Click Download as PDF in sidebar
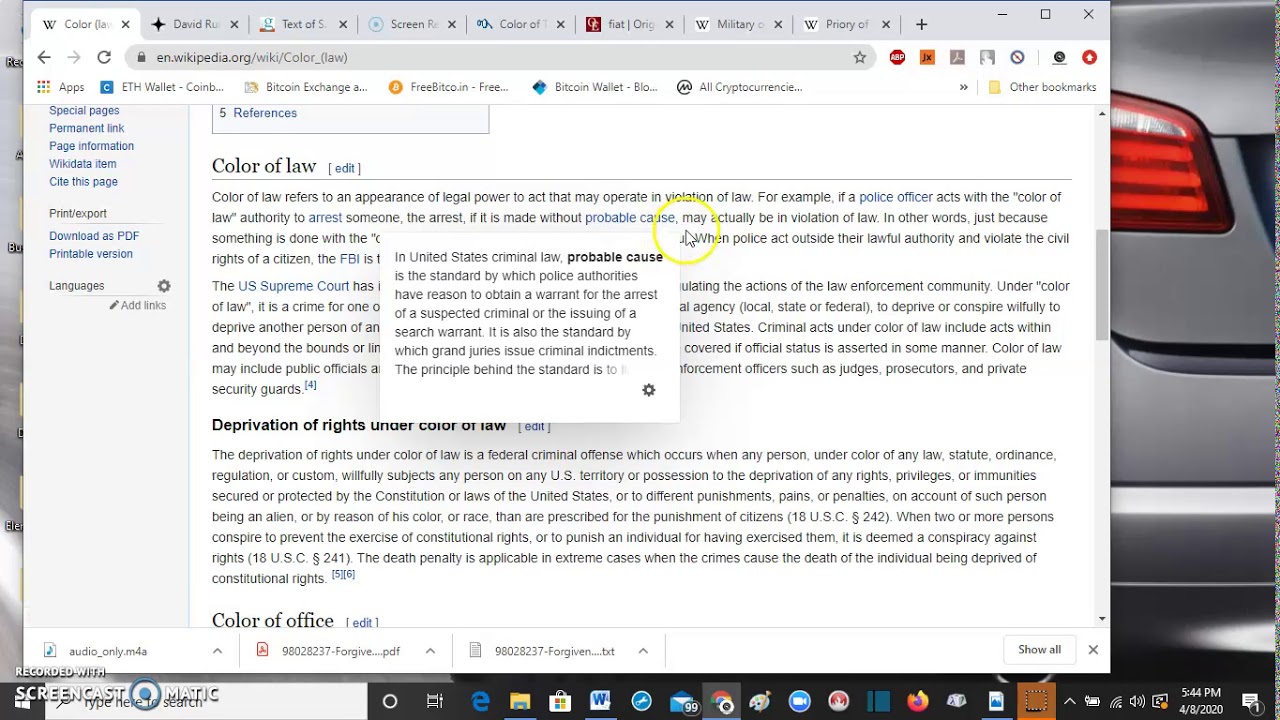Screen dimensions: 1280x720 [94, 236]
